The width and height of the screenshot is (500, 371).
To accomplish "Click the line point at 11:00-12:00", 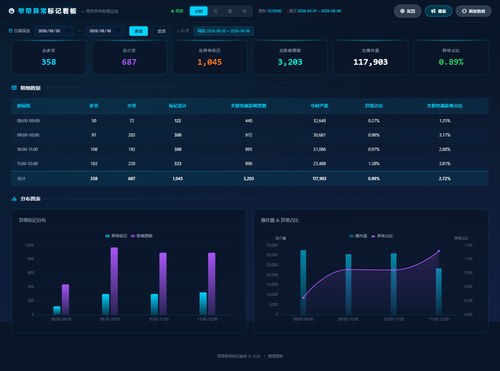I will click(439, 251).
